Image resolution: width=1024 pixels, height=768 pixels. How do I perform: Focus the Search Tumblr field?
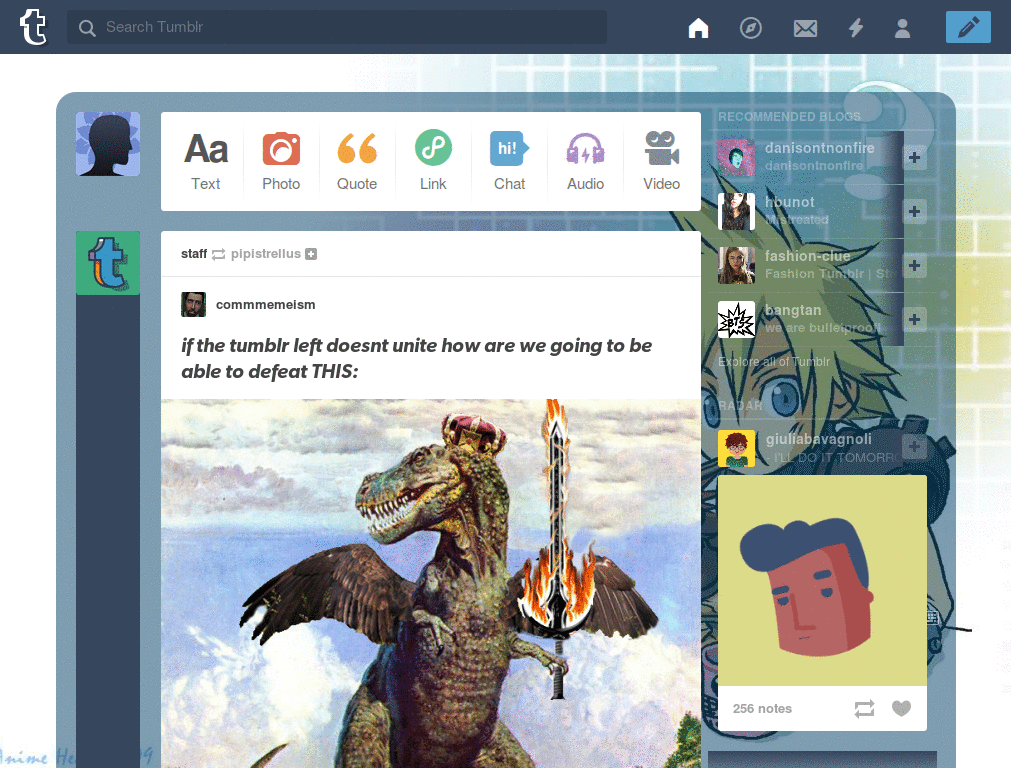pos(337,27)
